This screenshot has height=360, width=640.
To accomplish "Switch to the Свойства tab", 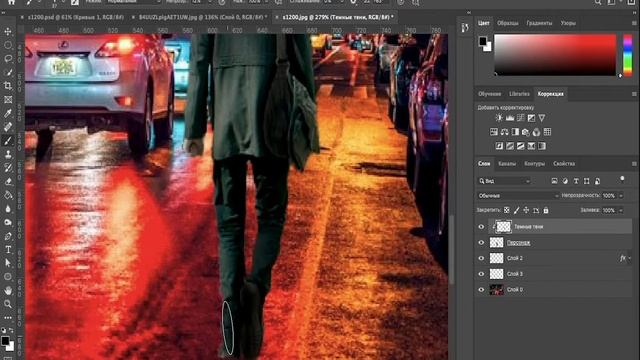I will tap(564, 164).
